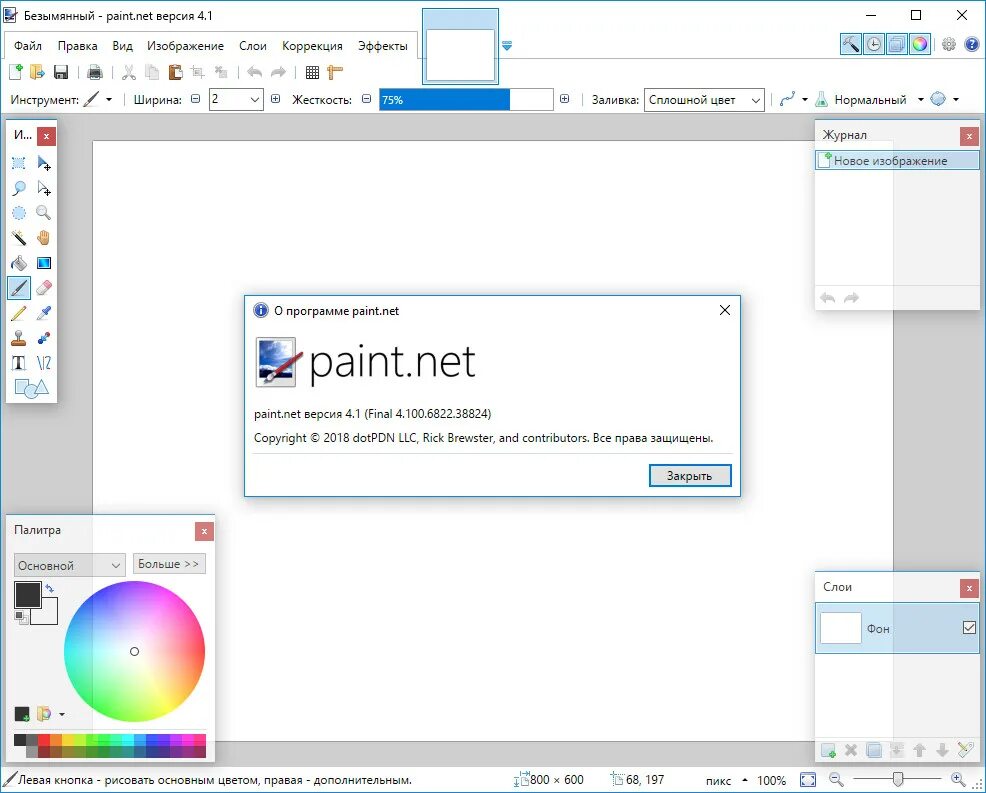Select the Новое изображение history entry

(897, 160)
